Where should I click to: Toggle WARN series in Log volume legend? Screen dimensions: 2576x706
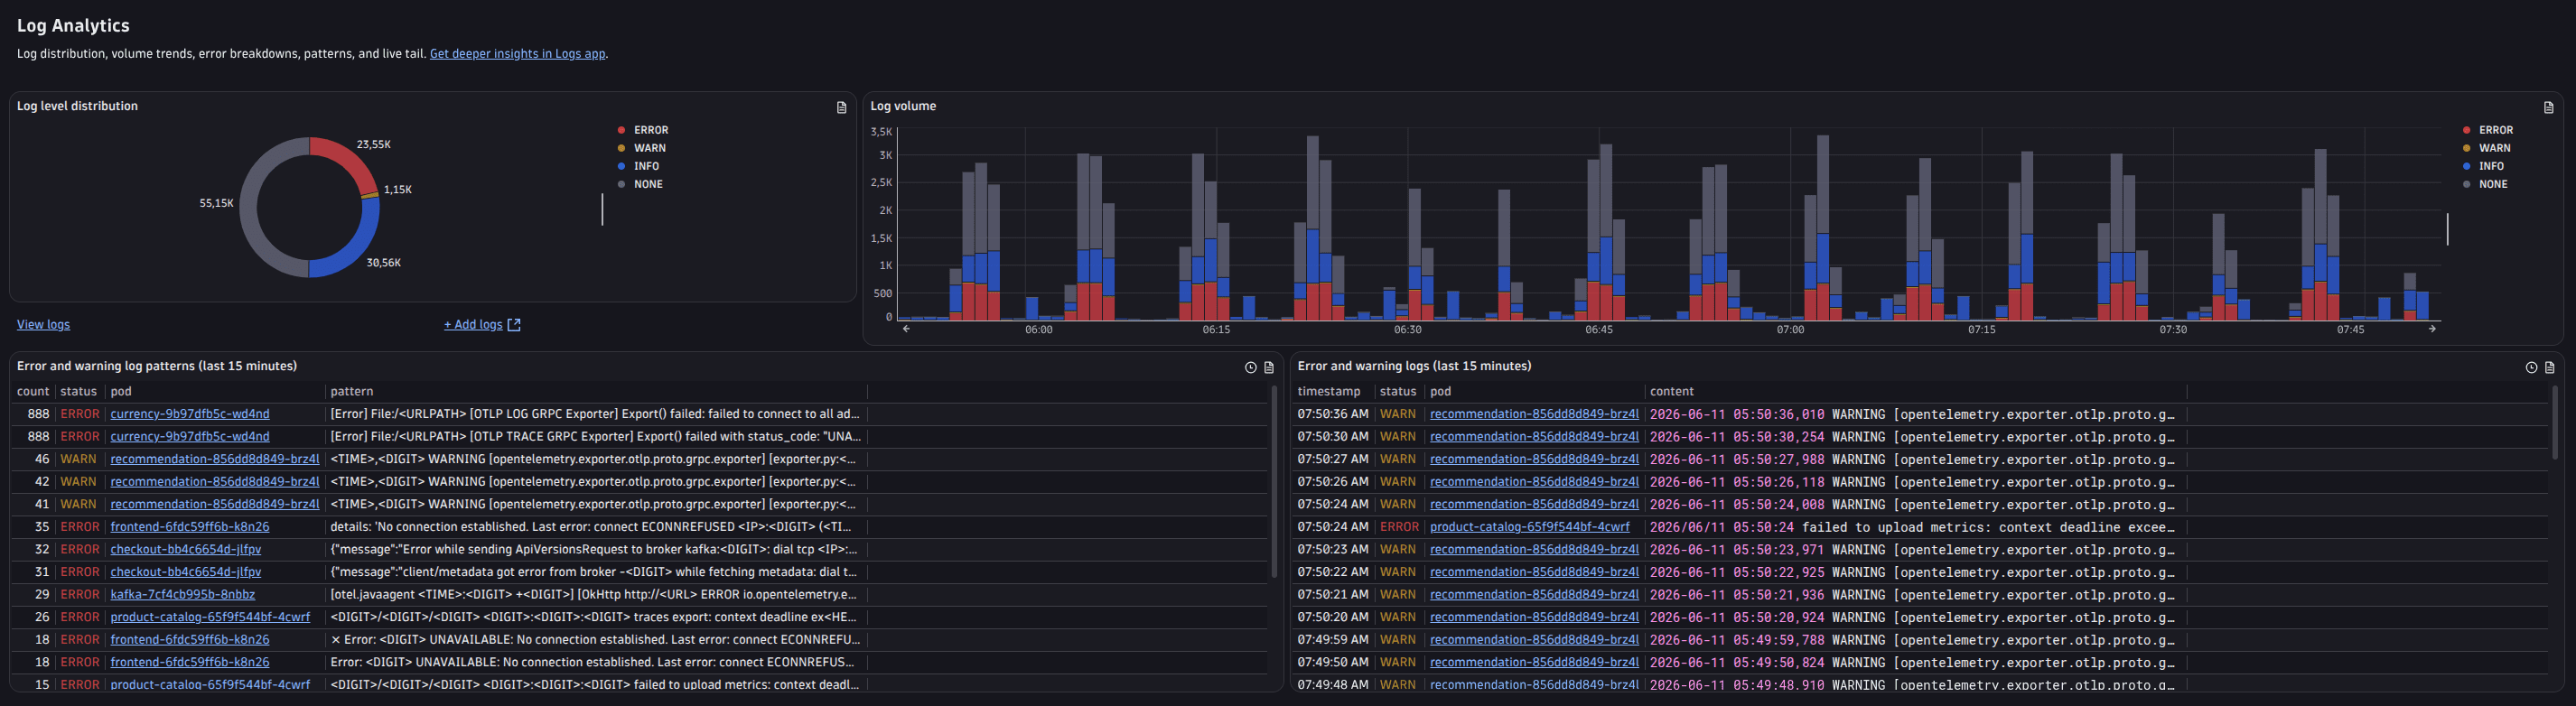tap(2487, 148)
